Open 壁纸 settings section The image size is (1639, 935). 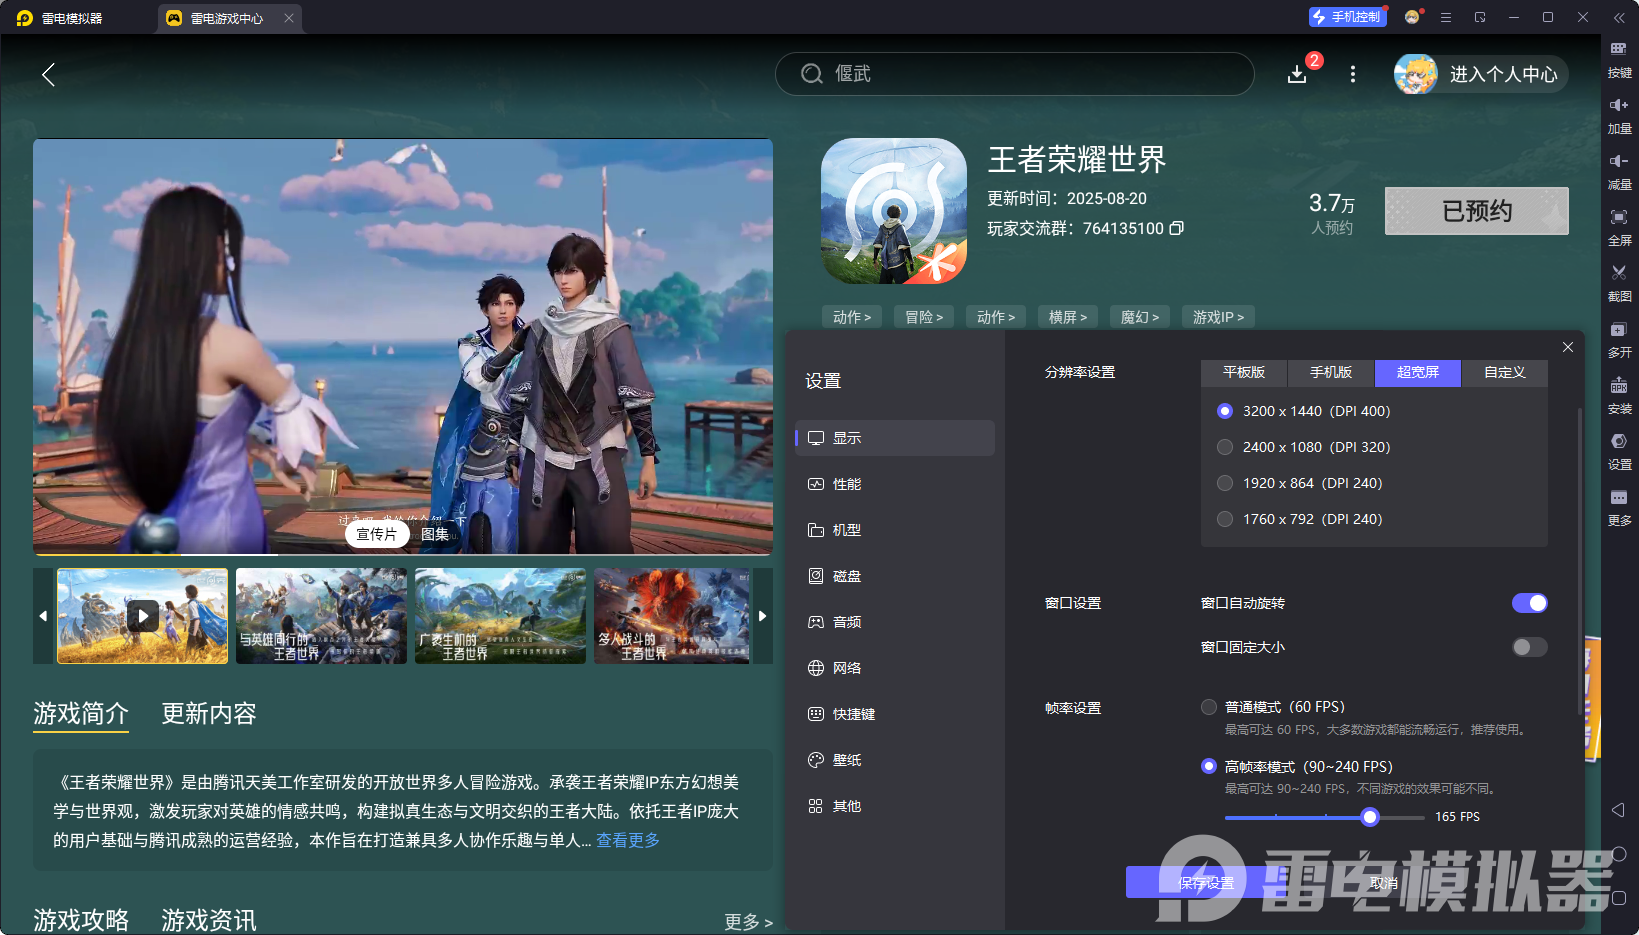click(x=895, y=760)
